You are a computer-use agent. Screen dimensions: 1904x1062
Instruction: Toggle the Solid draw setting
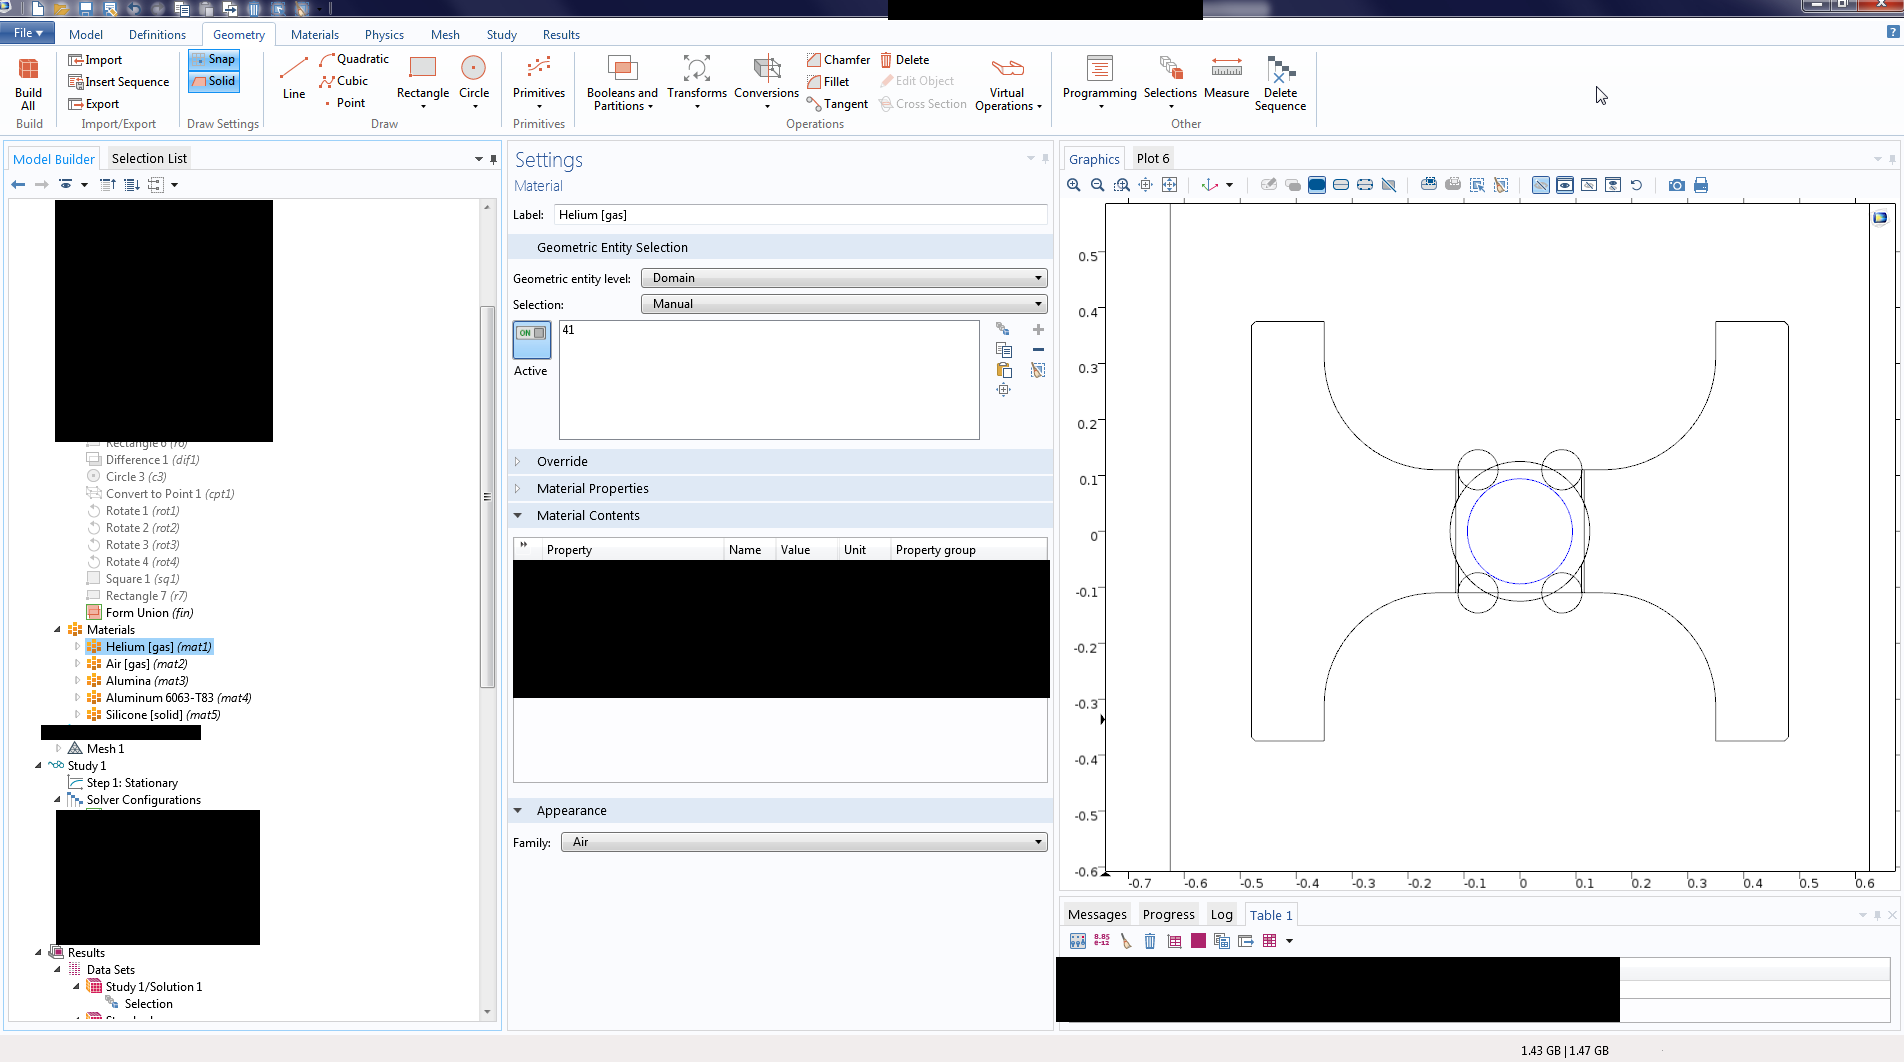click(214, 82)
